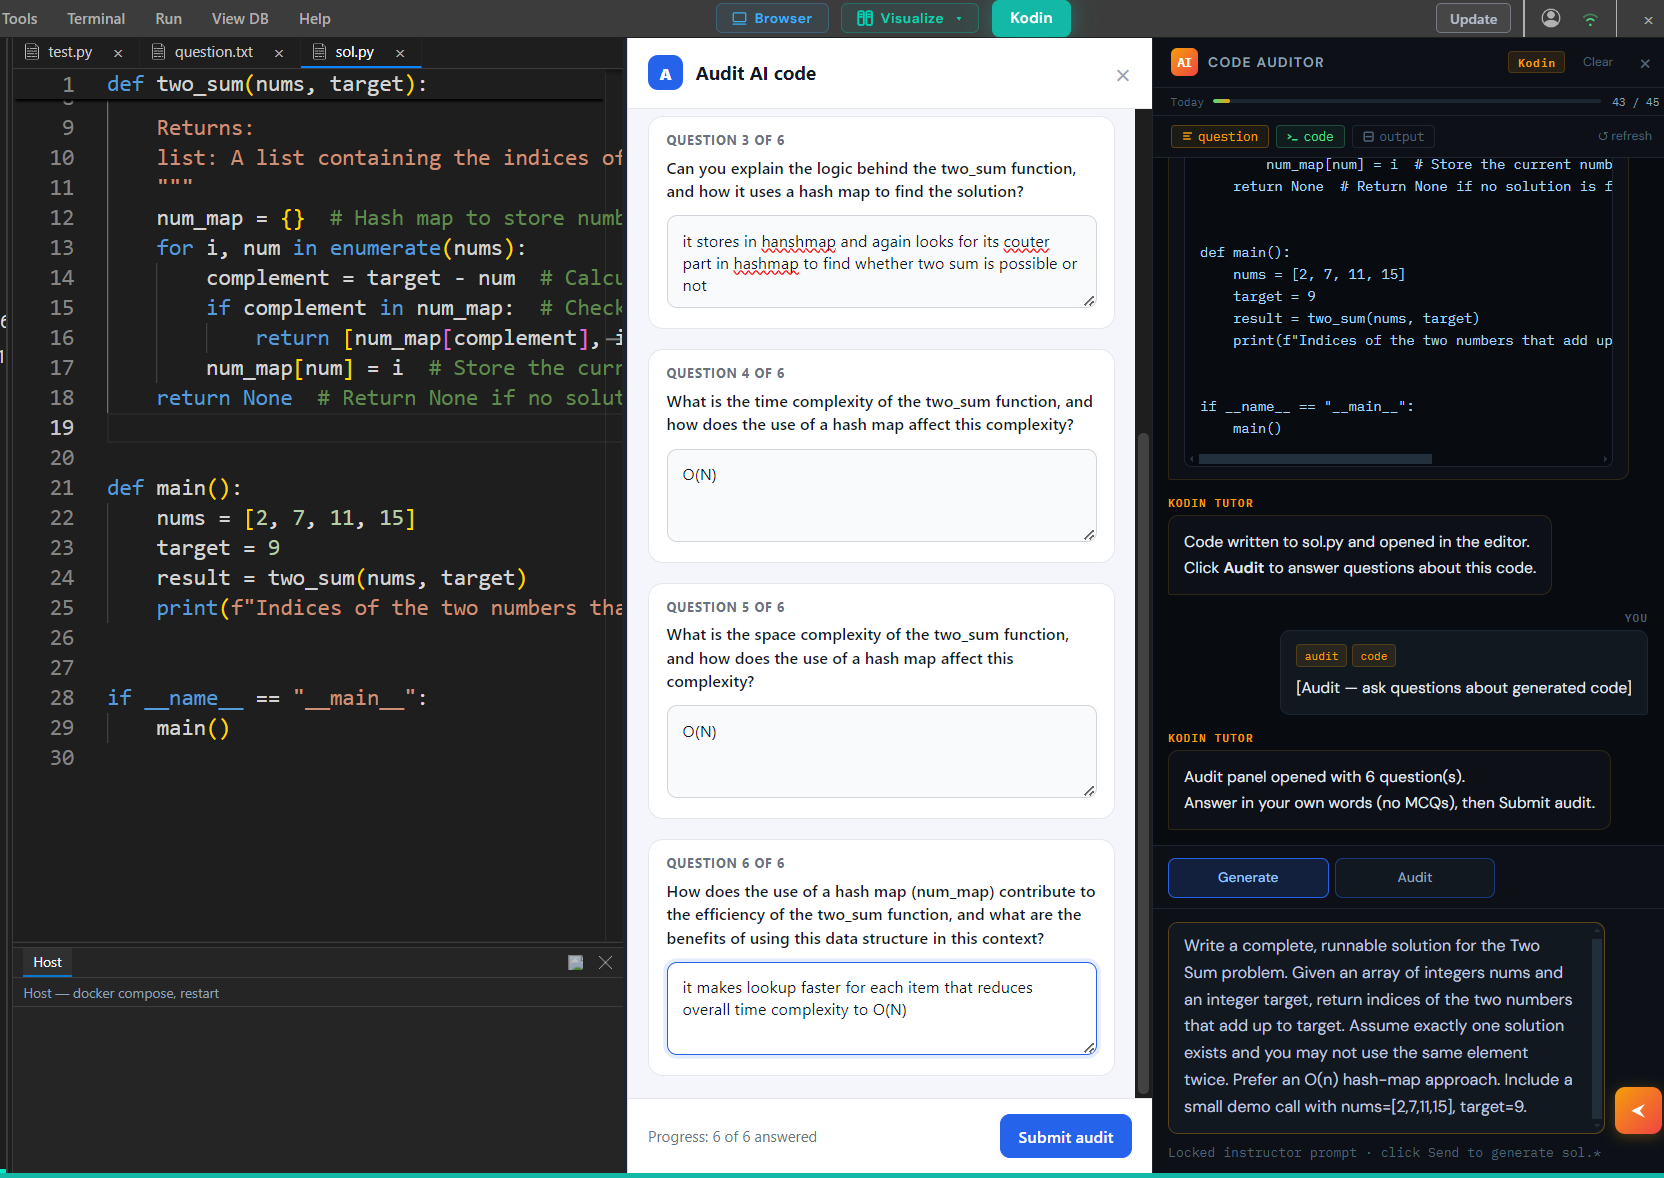
Task: Select the Audit mode button
Action: [x=1414, y=878]
